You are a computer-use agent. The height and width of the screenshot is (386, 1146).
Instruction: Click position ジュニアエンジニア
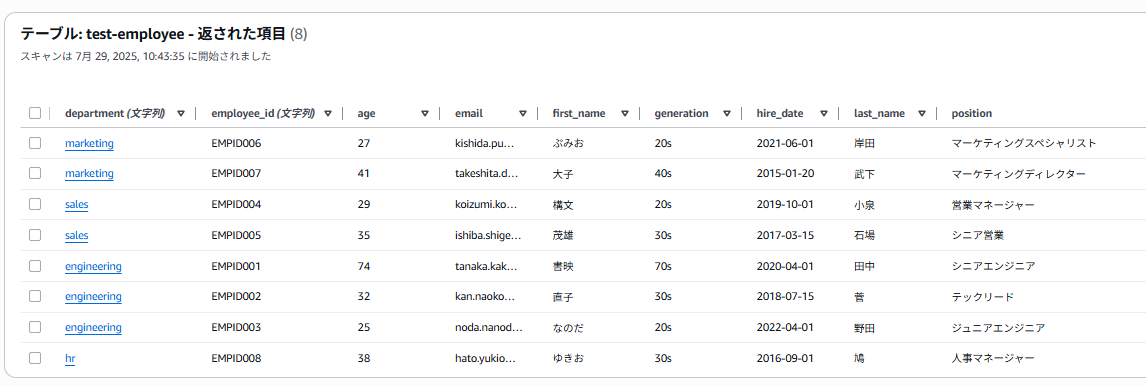pyautogui.click(x=998, y=328)
